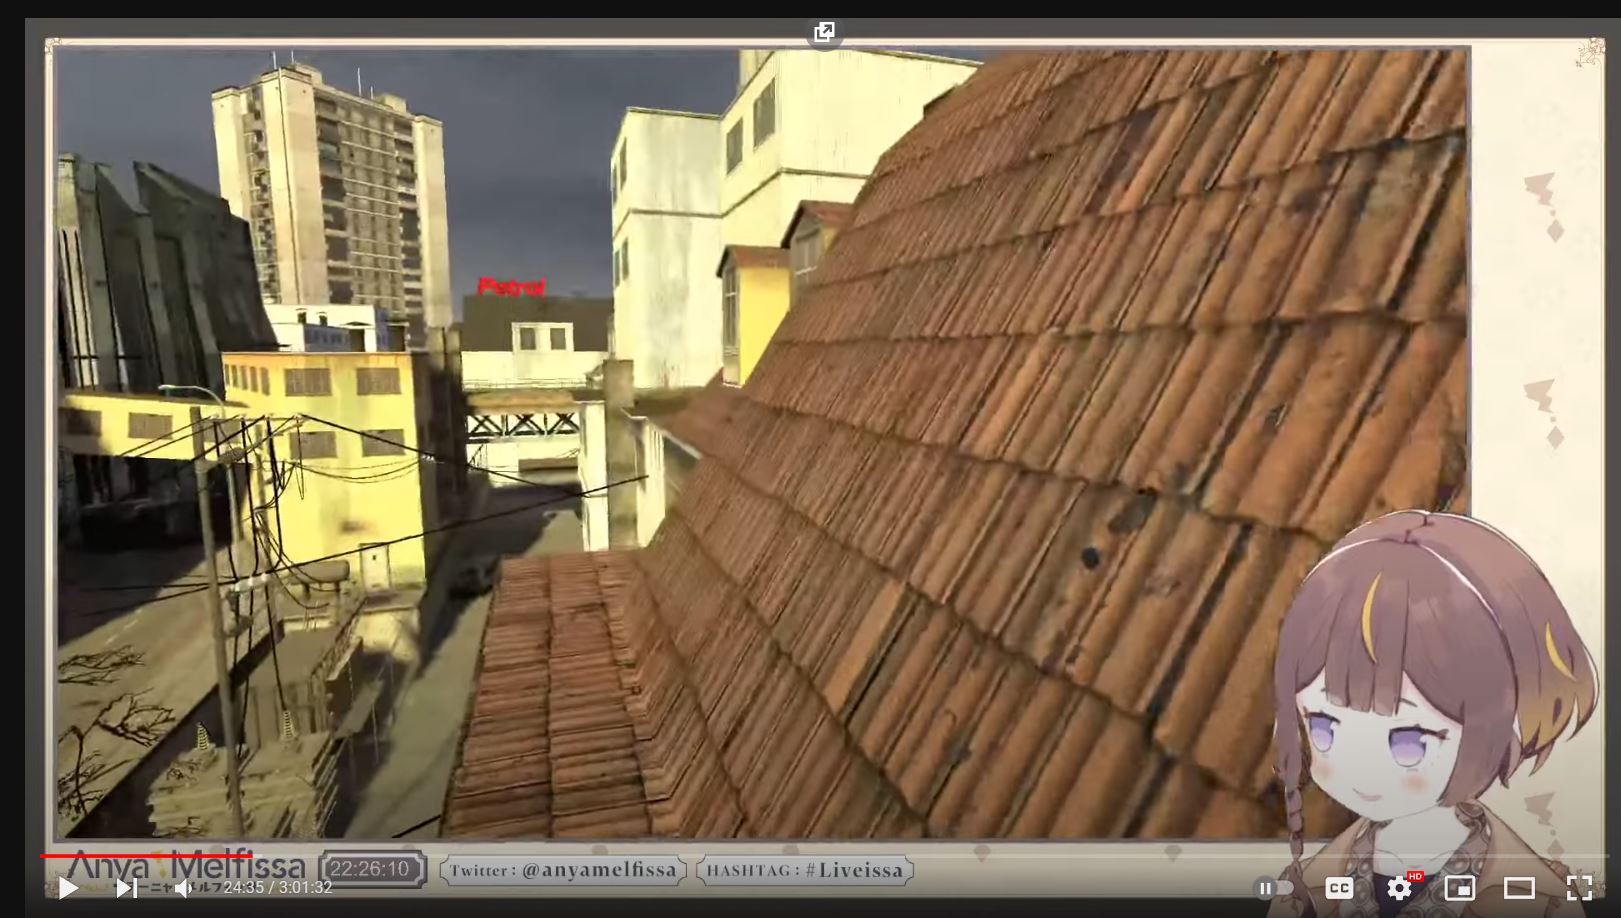
Task: Mute the player volume speaker icon
Action: pos(183,887)
